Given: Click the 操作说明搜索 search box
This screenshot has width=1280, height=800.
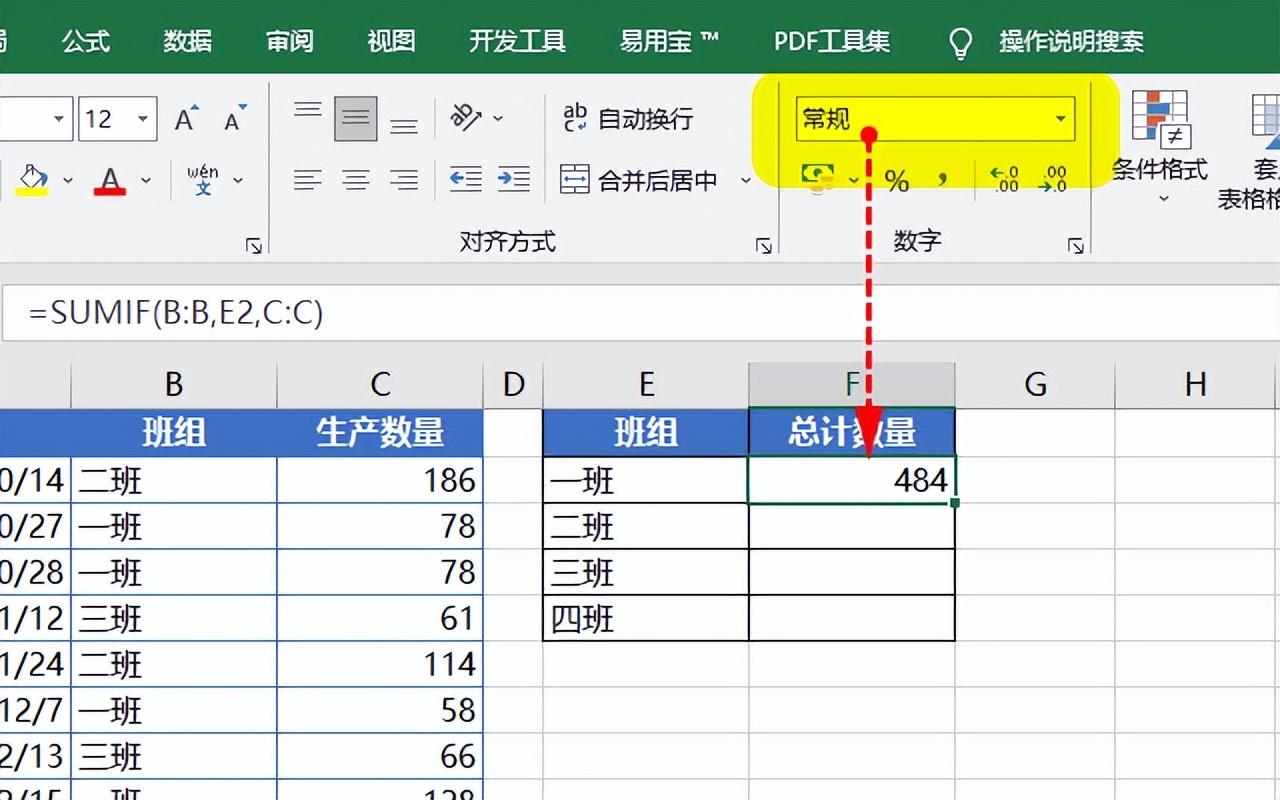Looking at the screenshot, I should point(1072,42).
